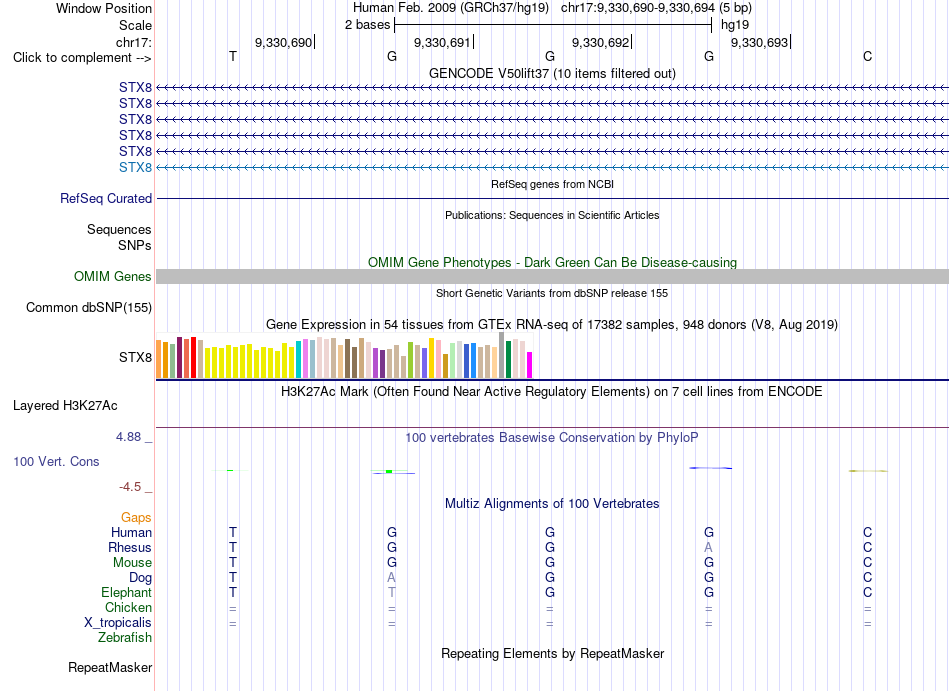The width and height of the screenshot is (950, 691).
Task: Open the OMIM Gene Phenotypes track title
Action: [552, 262]
